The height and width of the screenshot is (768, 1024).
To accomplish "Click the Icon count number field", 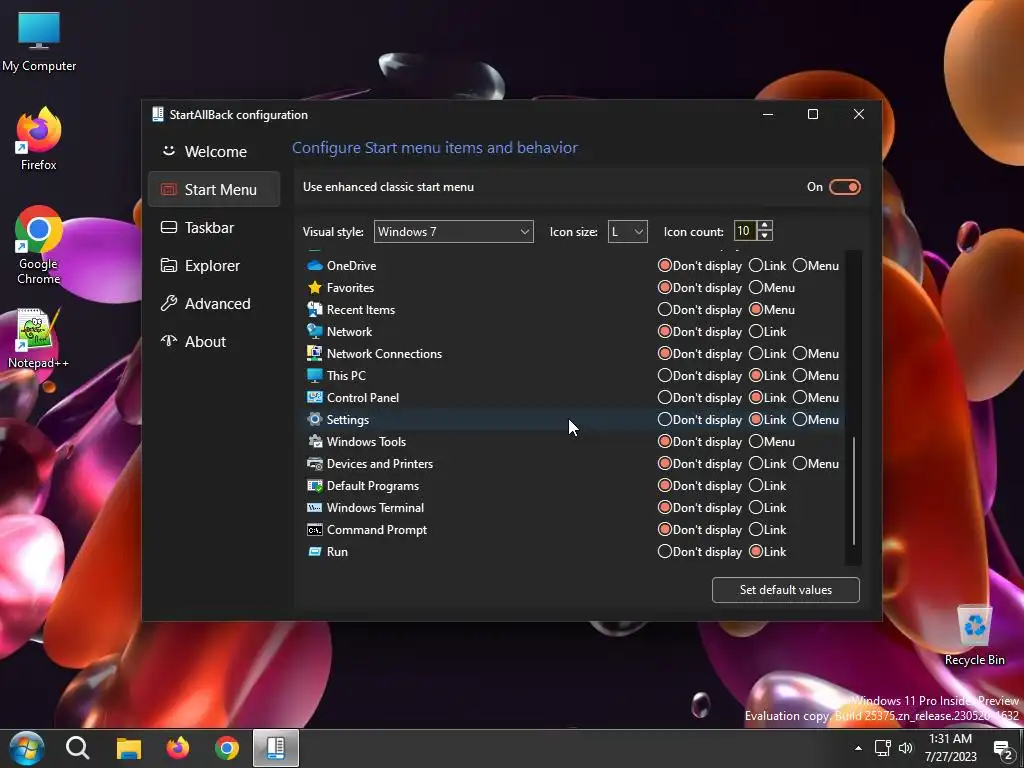I will click(745, 231).
